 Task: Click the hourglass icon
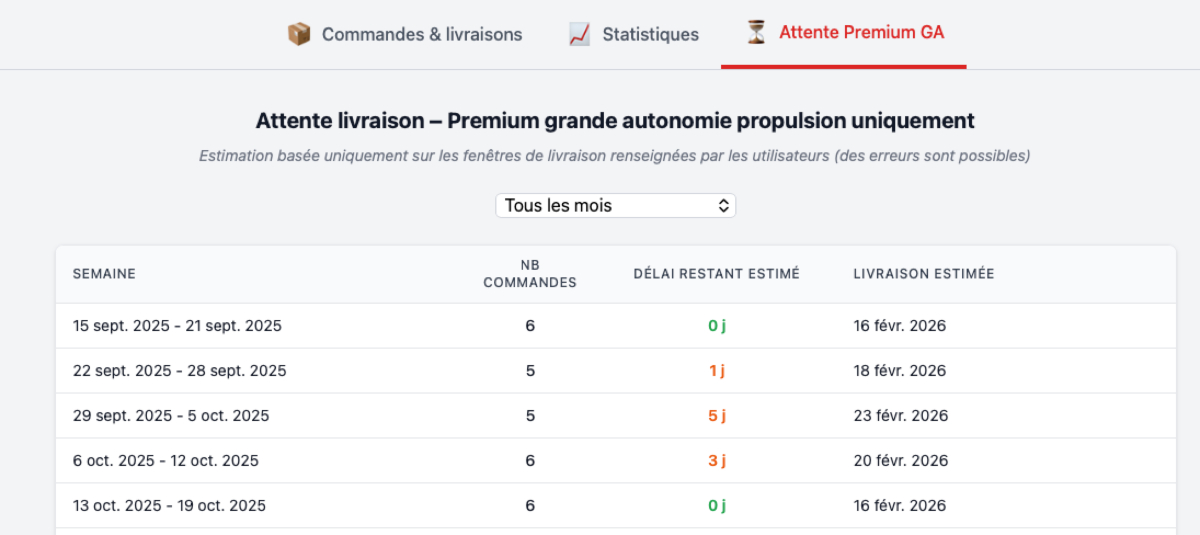coord(757,33)
